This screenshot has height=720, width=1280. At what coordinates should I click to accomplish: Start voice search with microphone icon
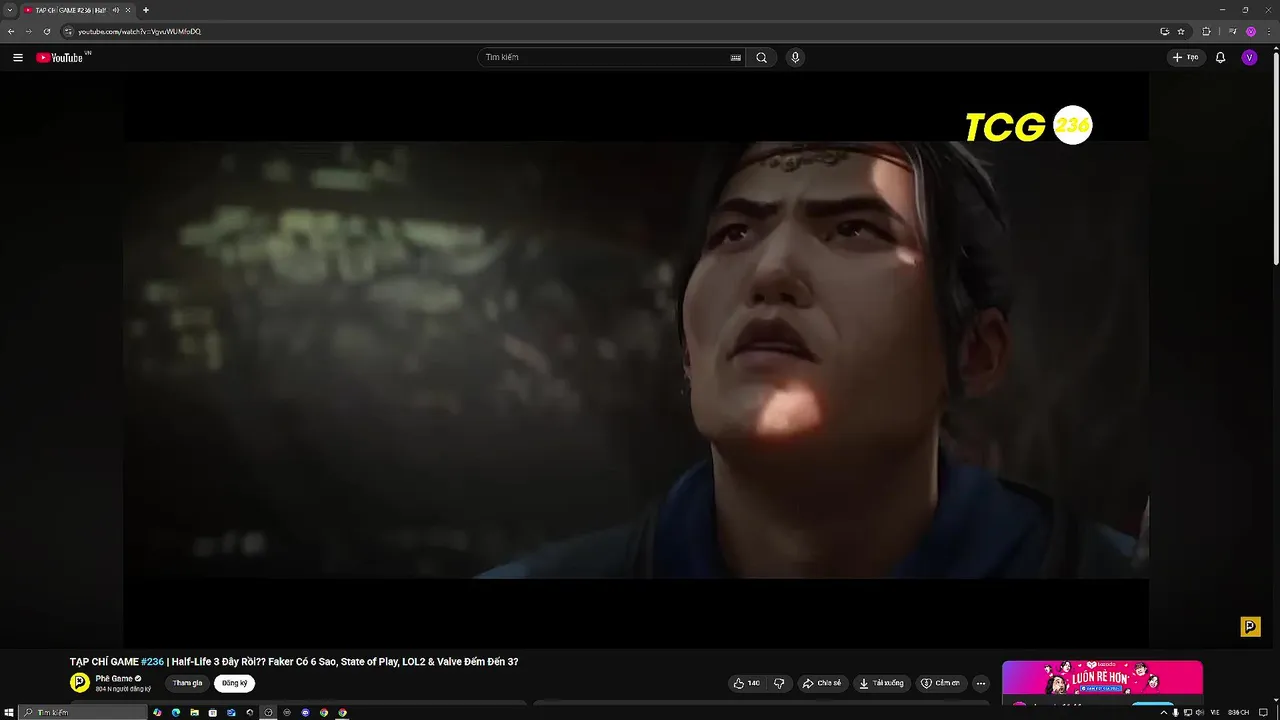point(795,58)
